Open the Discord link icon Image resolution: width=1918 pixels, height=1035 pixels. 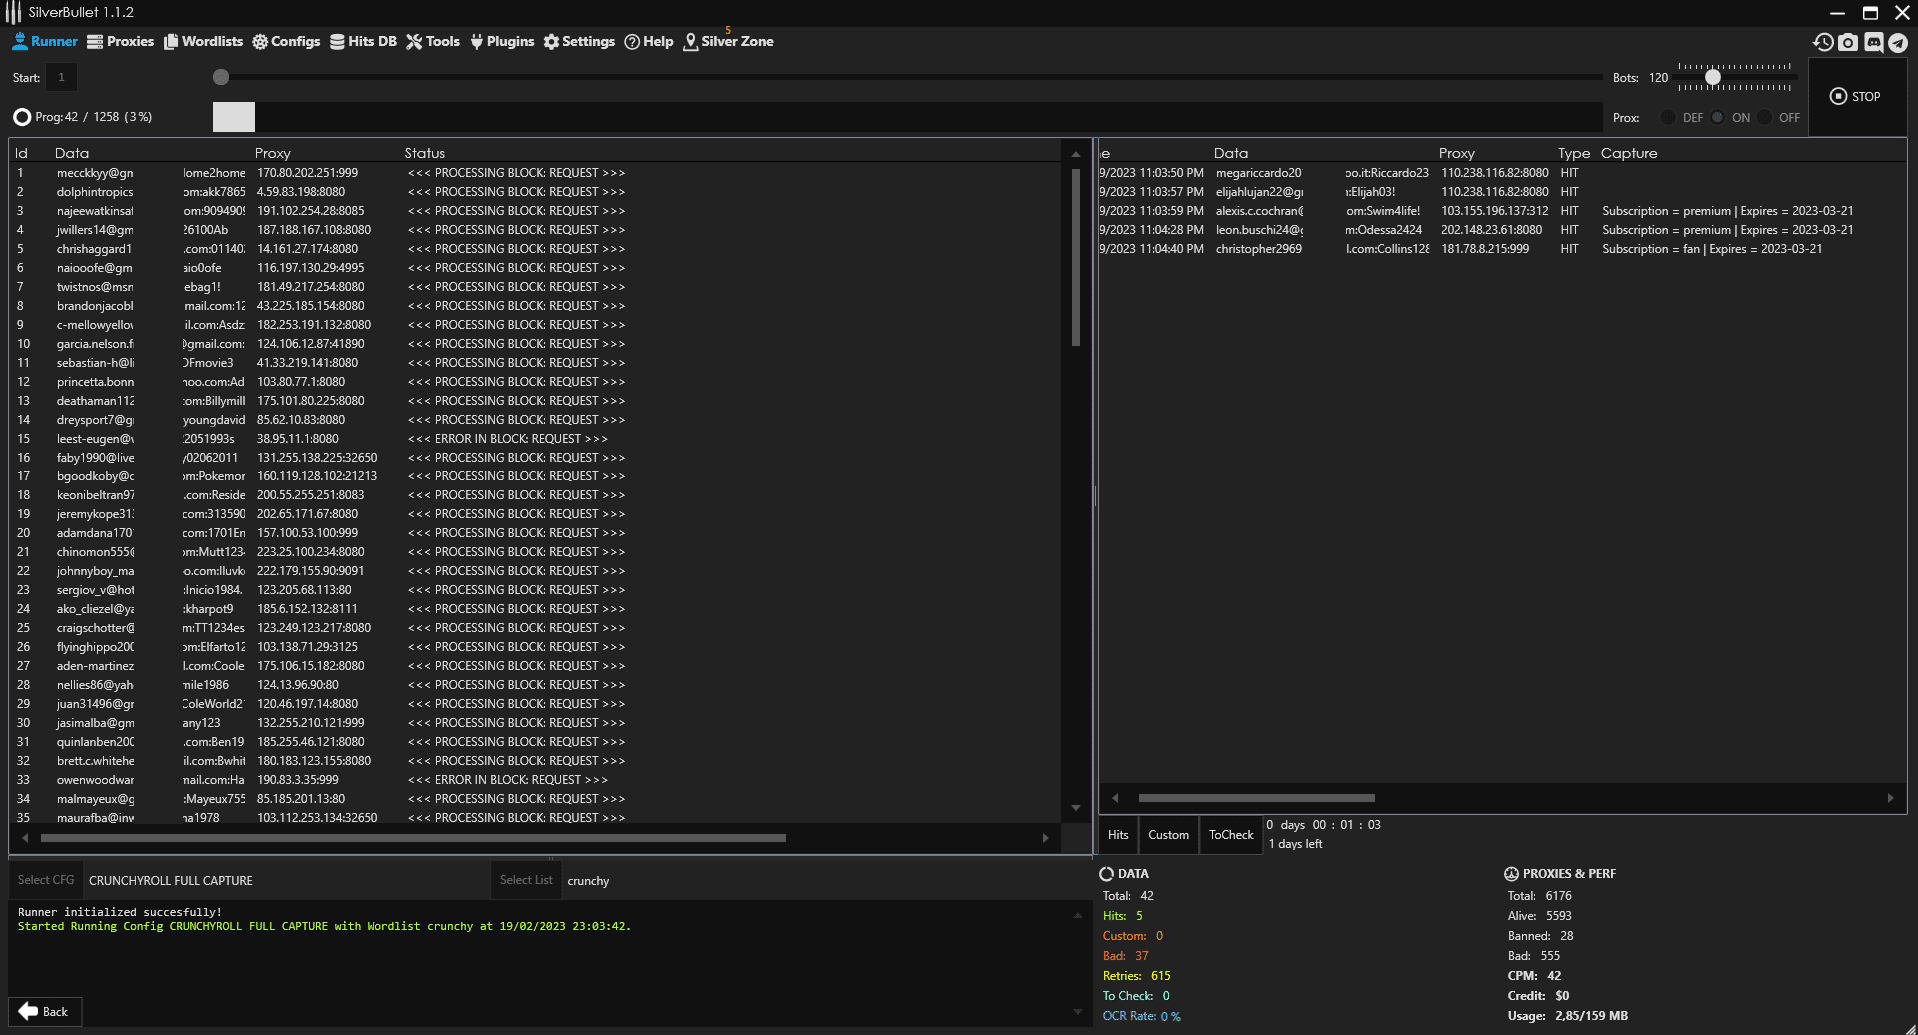click(1873, 42)
